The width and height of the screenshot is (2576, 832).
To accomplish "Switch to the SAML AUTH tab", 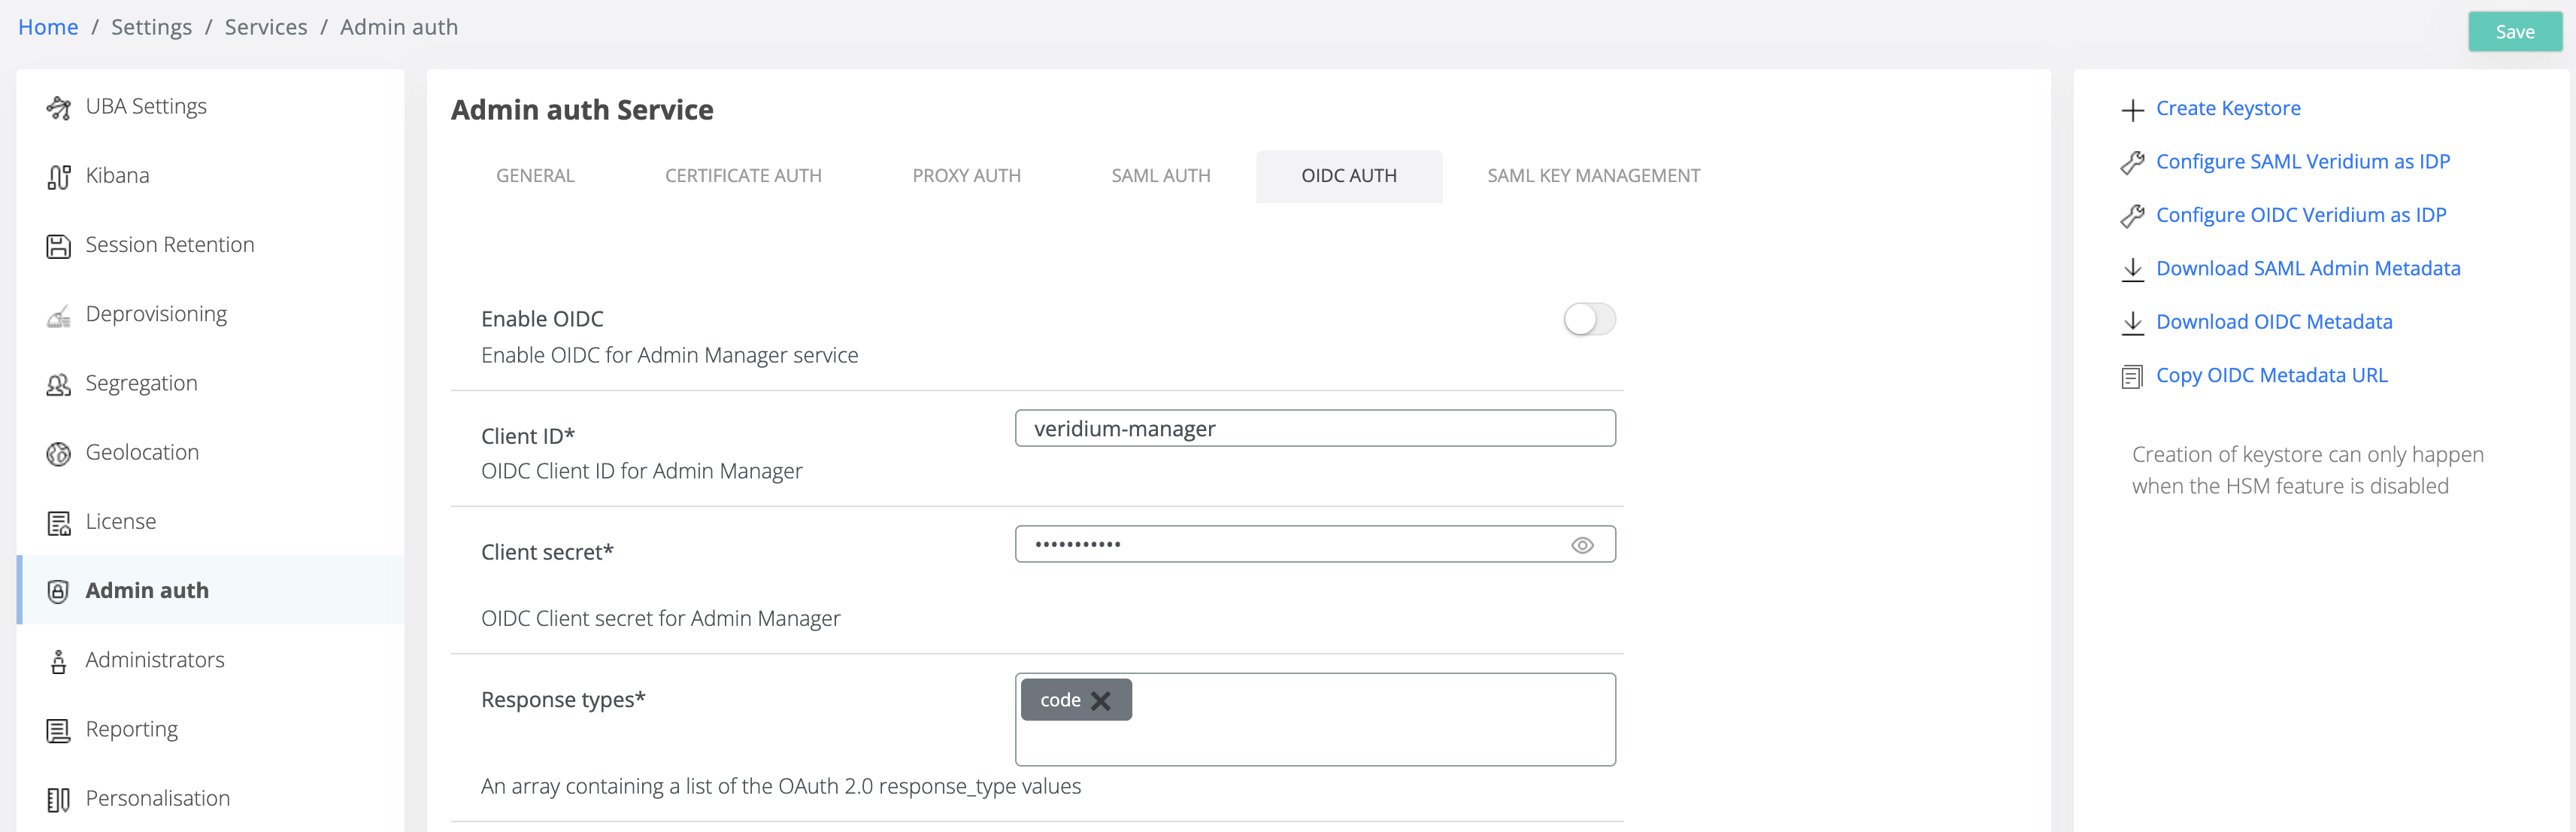I will (x=1160, y=175).
